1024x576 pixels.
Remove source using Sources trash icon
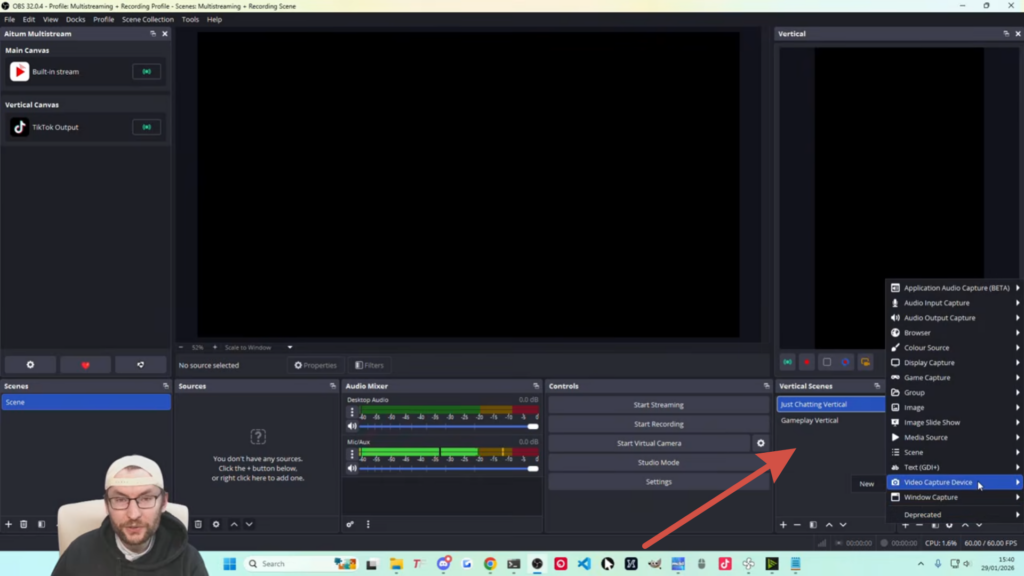(x=198, y=524)
